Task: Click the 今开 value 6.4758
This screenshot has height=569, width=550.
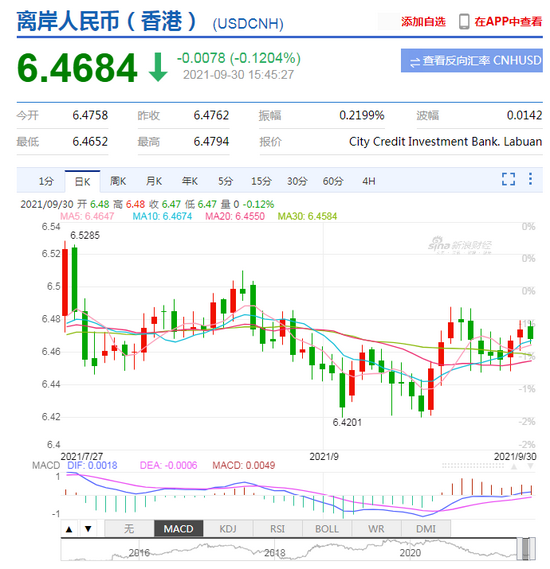Action: (x=90, y=115)
